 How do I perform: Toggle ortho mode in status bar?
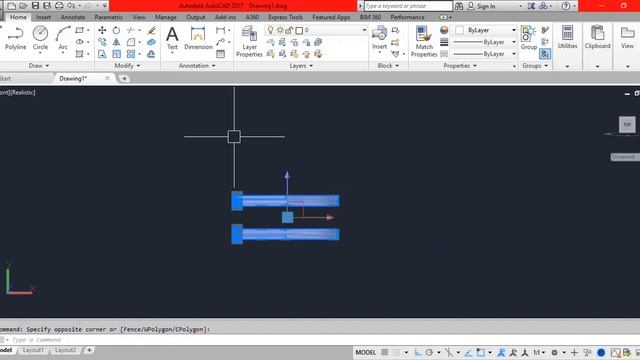tap(418, 352)
